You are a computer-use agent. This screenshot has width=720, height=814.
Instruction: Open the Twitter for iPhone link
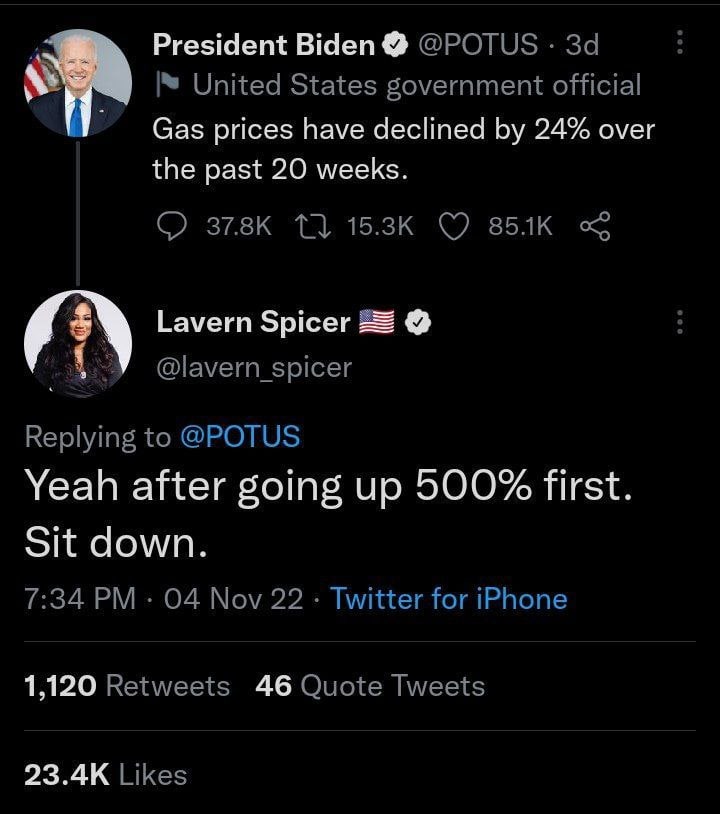point(448,599)
